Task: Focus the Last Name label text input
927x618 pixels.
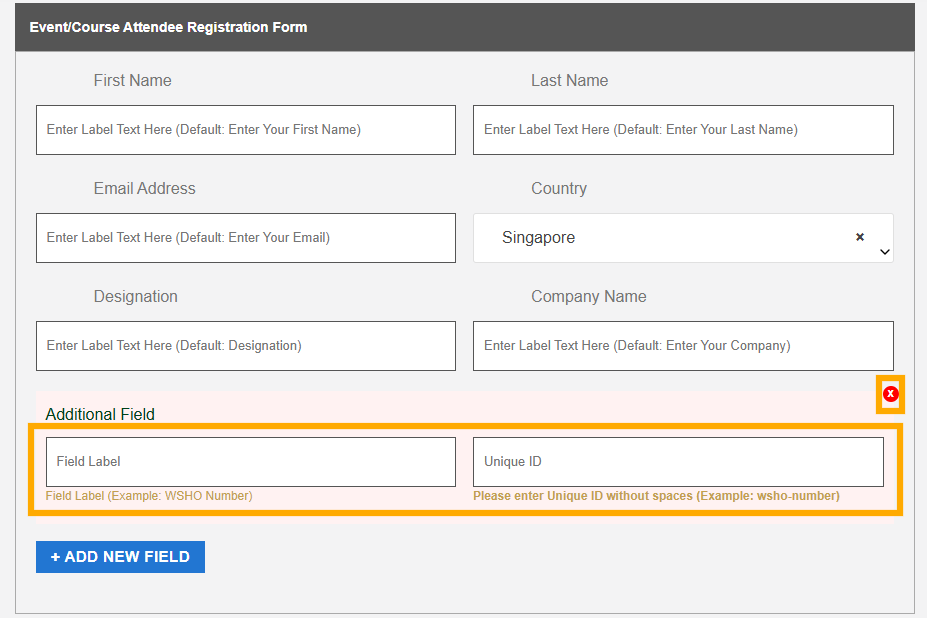Action: (683, 130)
